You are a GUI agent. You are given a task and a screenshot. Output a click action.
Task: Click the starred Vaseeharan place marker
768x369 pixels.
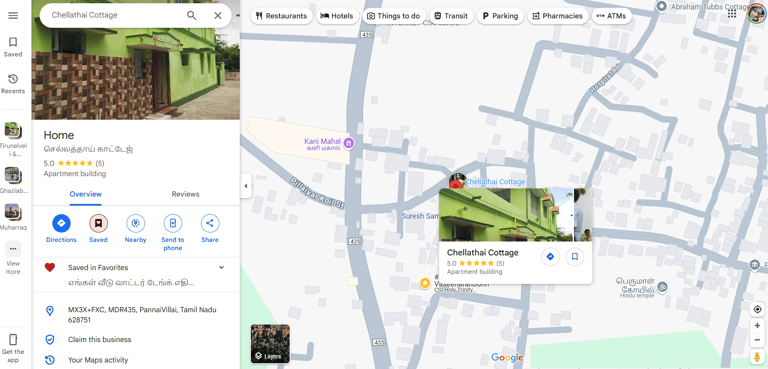tap(425, 283)
